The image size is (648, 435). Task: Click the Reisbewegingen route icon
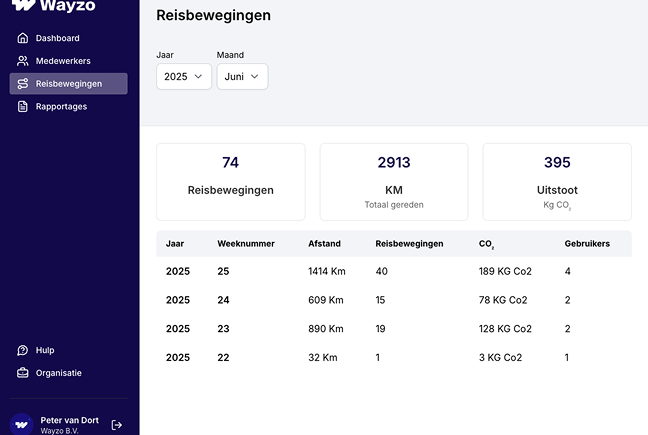click(x=23, y=83)
